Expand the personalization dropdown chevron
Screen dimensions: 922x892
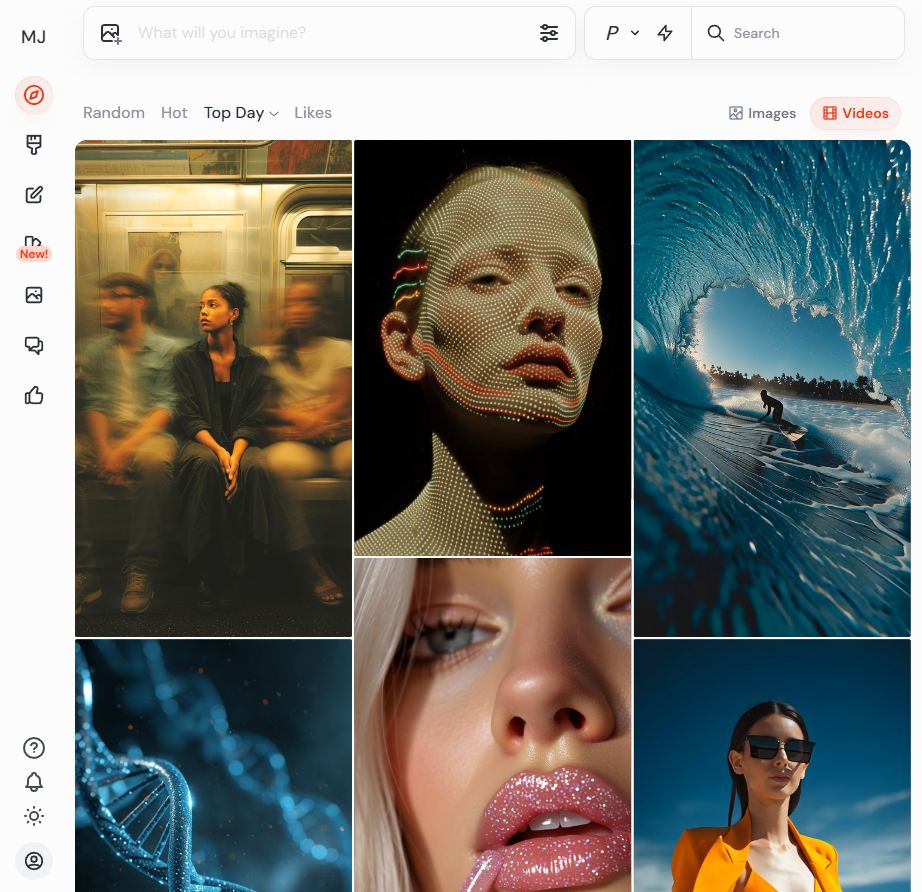point(635,33)
